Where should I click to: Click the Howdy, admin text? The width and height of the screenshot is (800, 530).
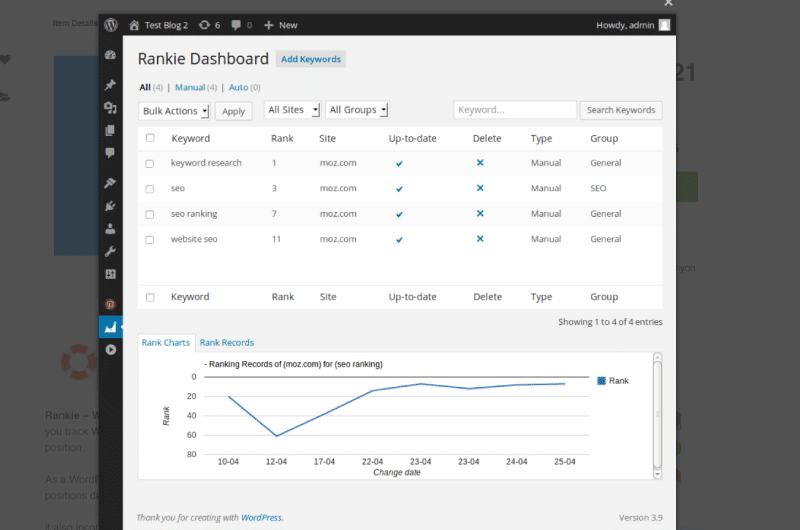tap(625, 25)
